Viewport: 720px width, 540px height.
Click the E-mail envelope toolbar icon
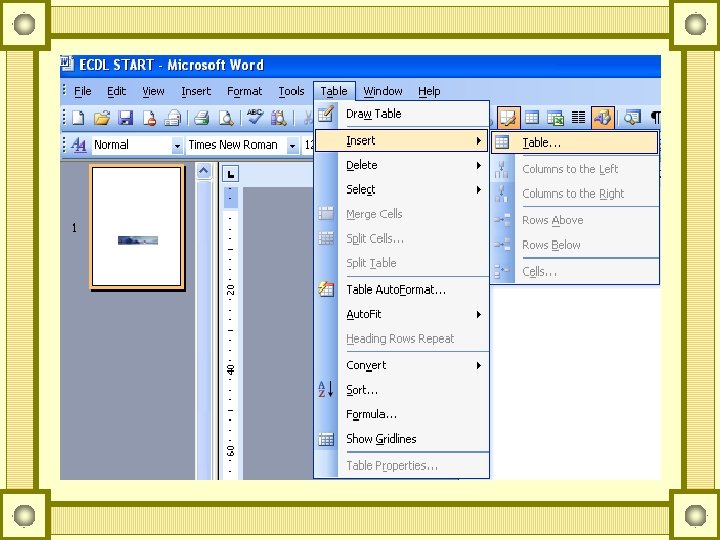[173, 118]
